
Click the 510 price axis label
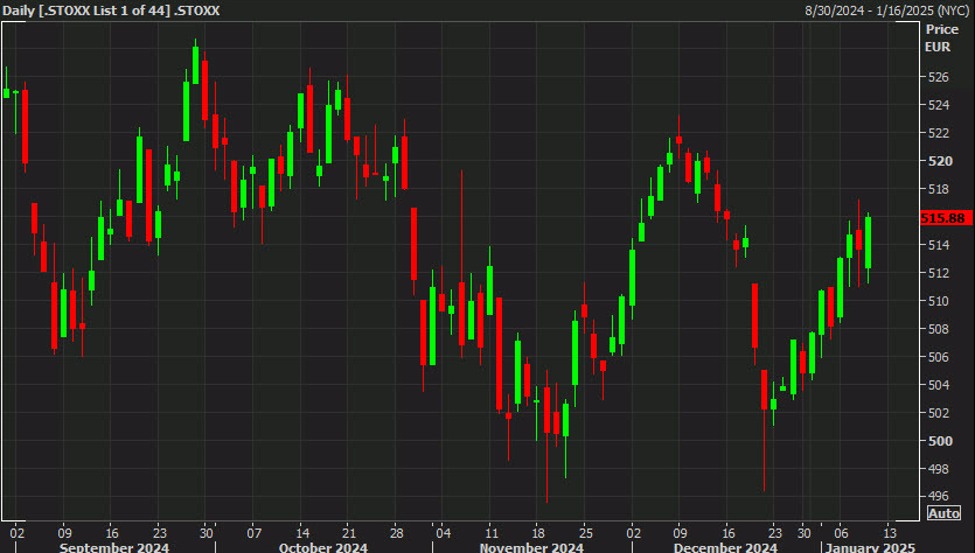coord(938,301)
